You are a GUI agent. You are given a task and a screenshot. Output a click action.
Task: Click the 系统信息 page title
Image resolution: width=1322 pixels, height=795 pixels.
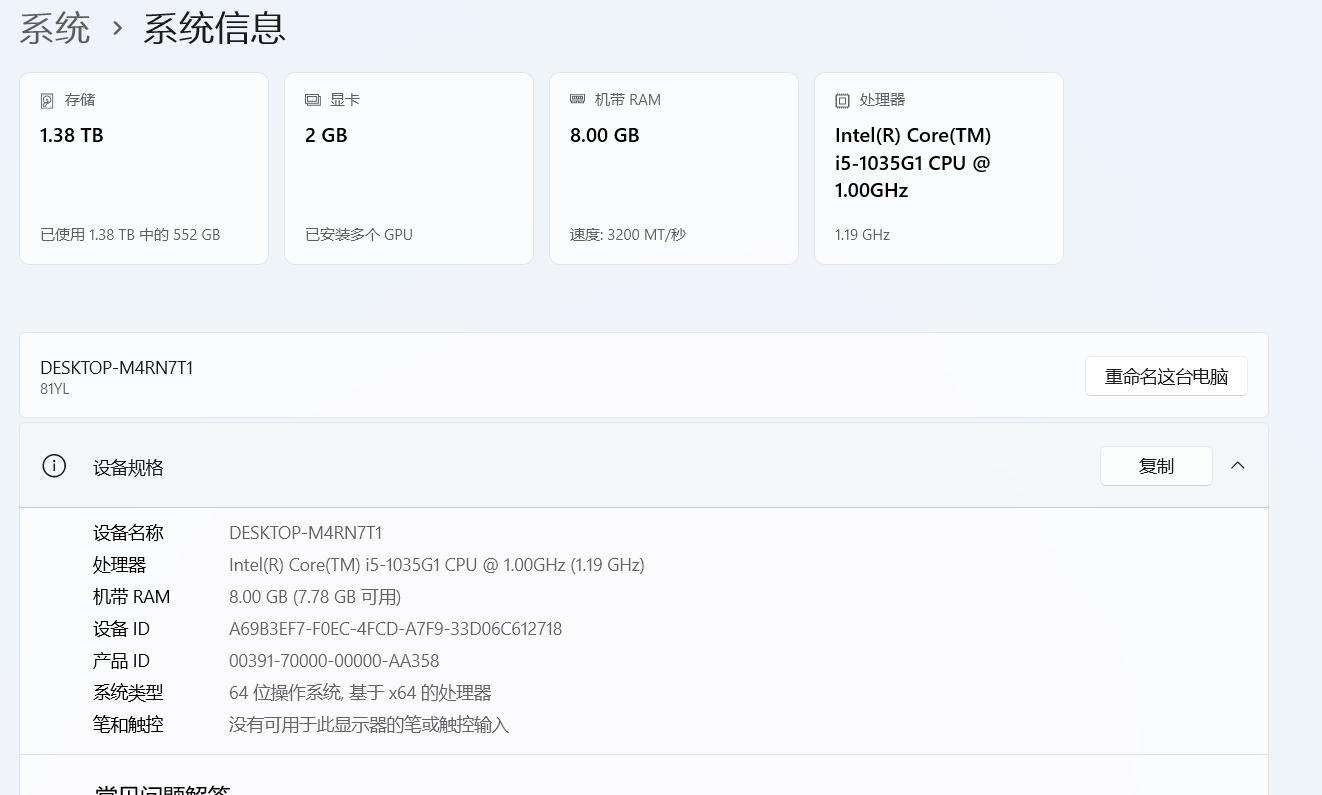pos(215,27)
